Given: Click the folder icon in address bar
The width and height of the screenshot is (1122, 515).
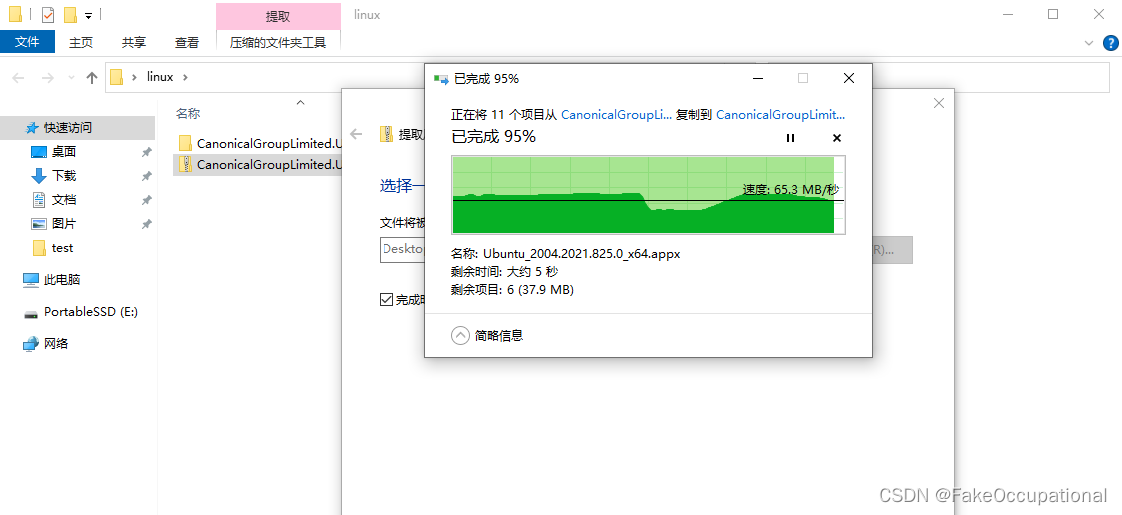Looking at the screenshot, I should (117, 77).
